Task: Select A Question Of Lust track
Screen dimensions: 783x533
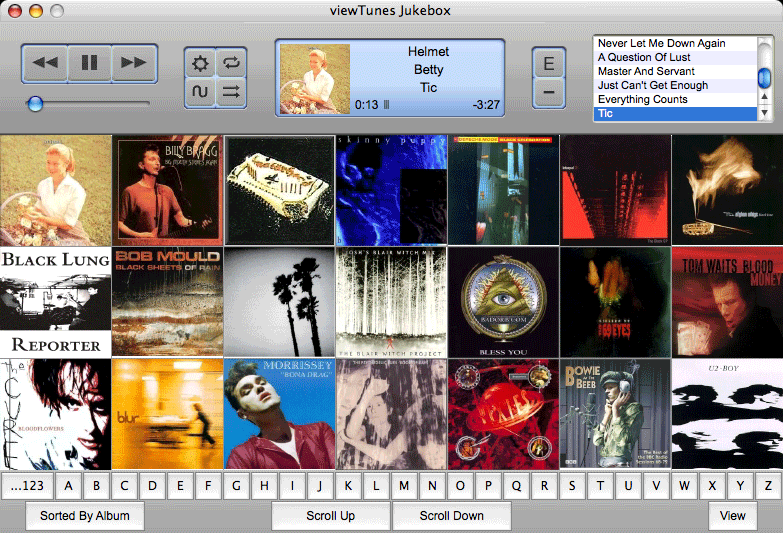Action: coord(675,57)
